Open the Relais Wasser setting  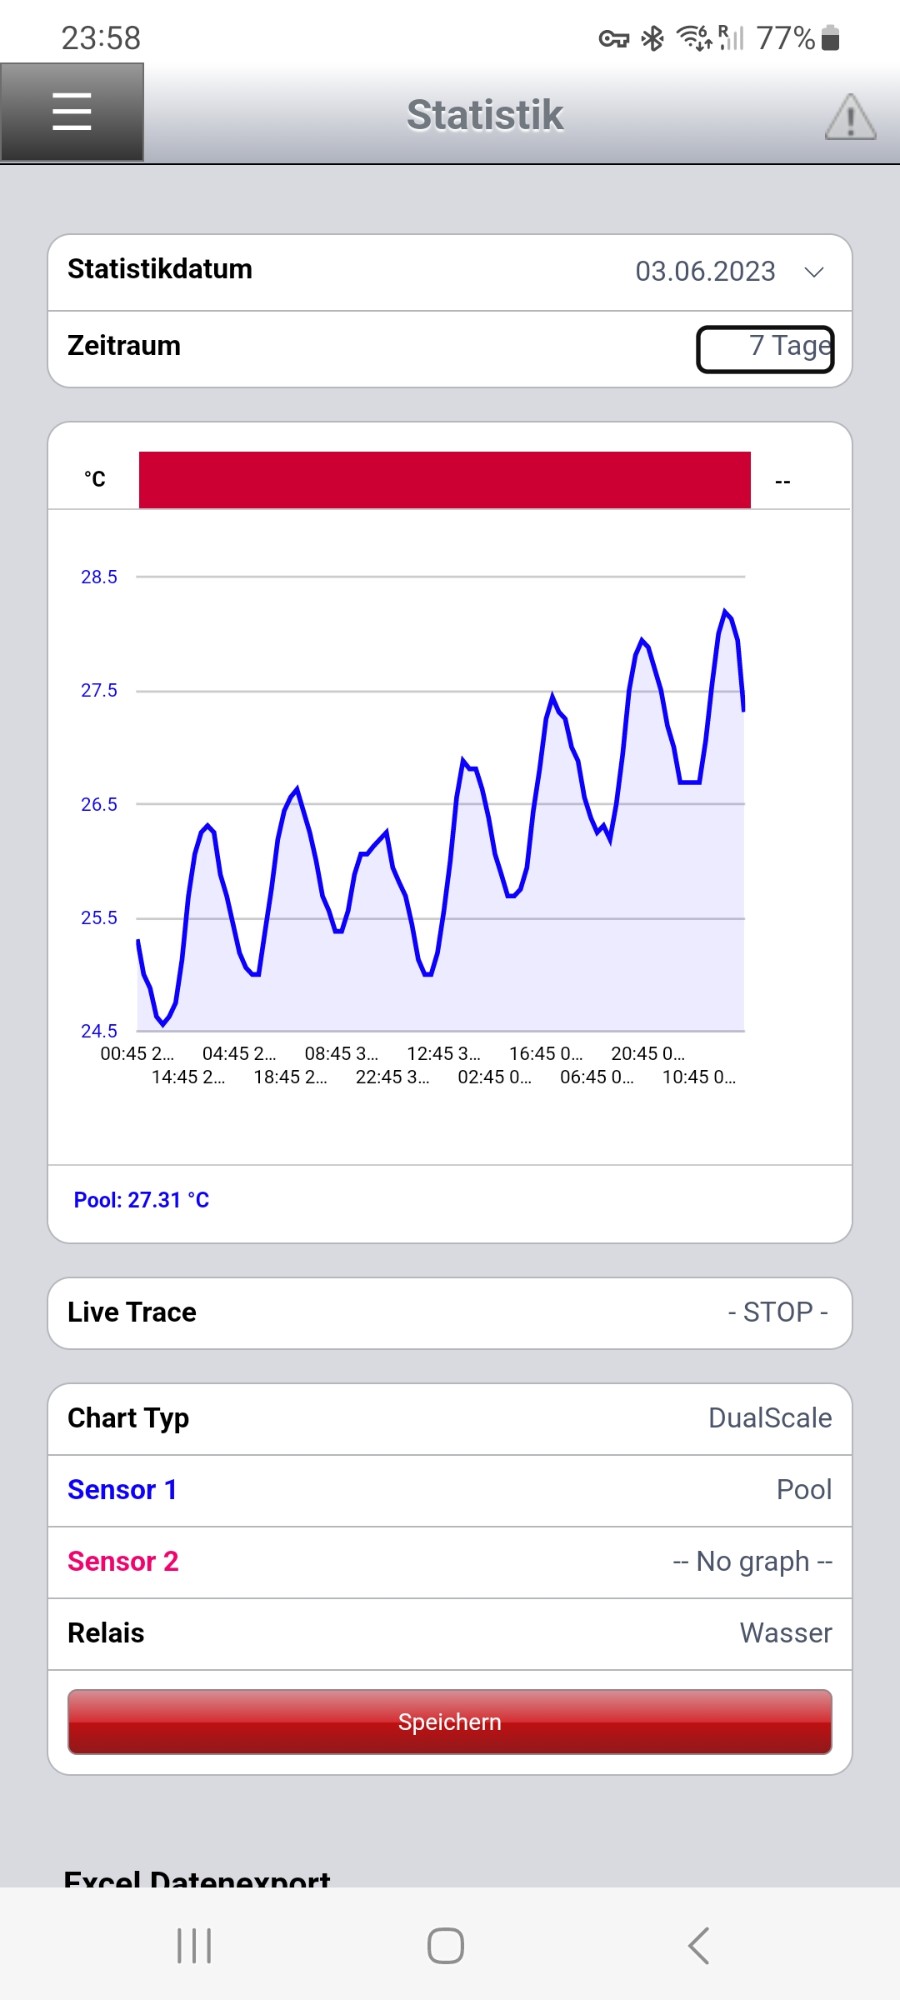pos(450,1633)
